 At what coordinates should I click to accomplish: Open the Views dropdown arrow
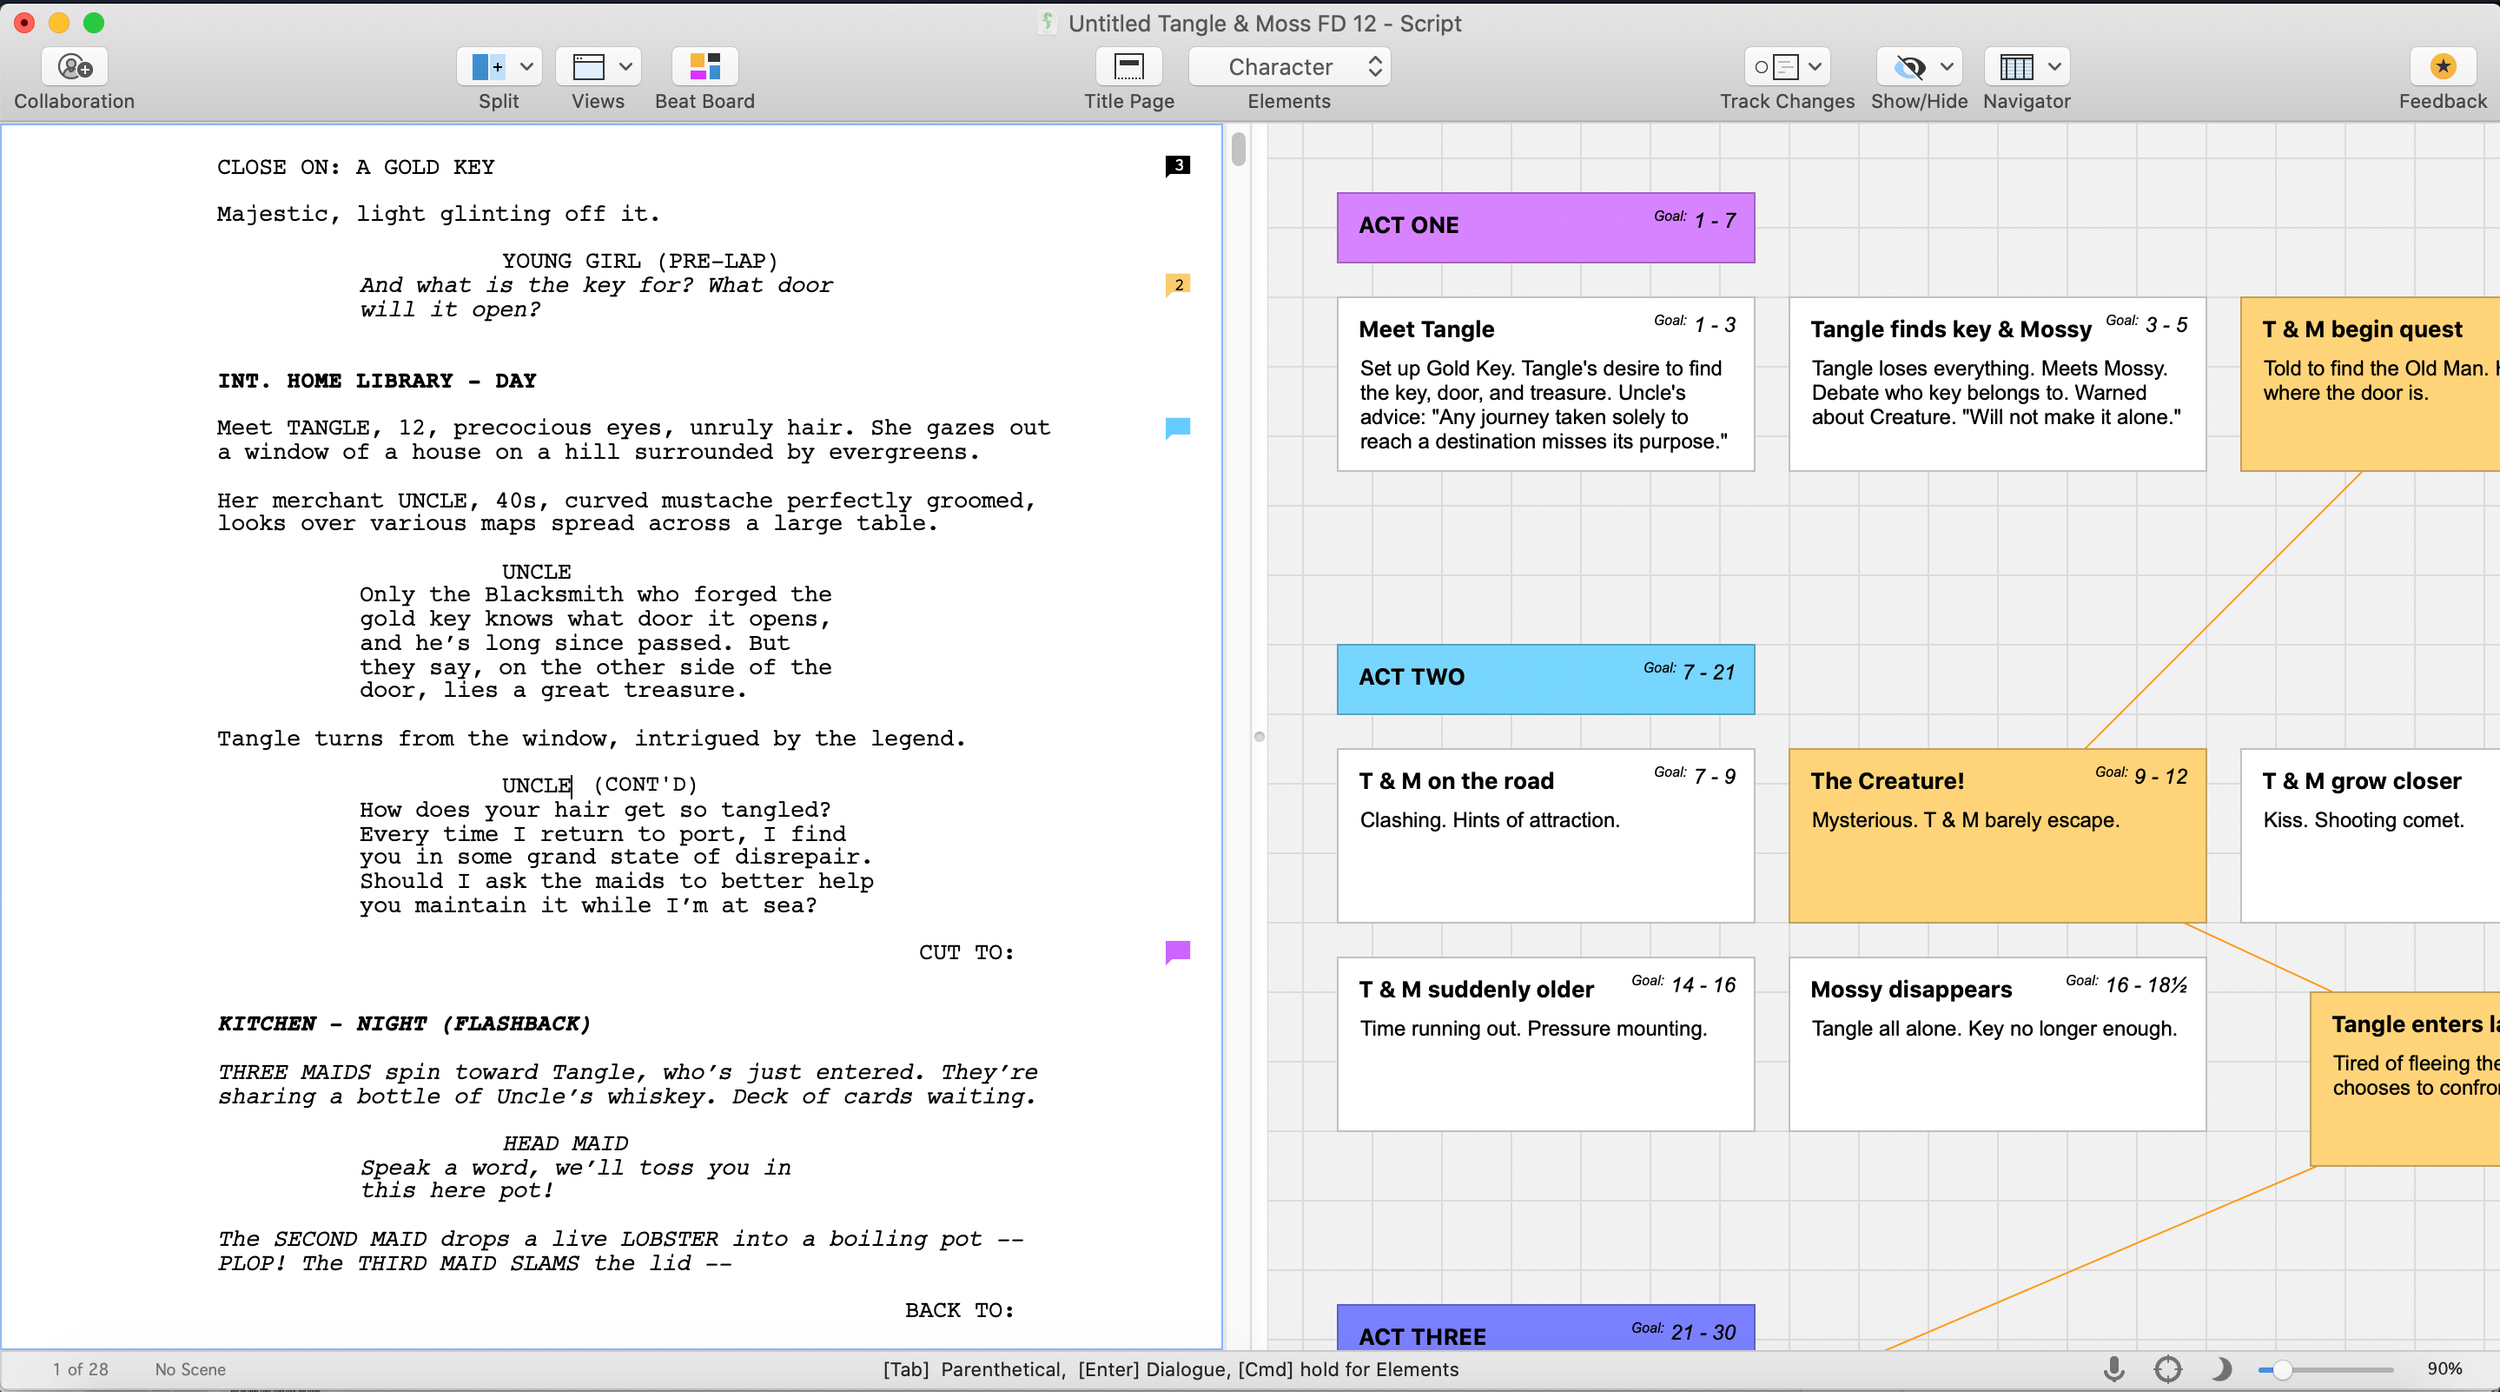pos(626,67)
